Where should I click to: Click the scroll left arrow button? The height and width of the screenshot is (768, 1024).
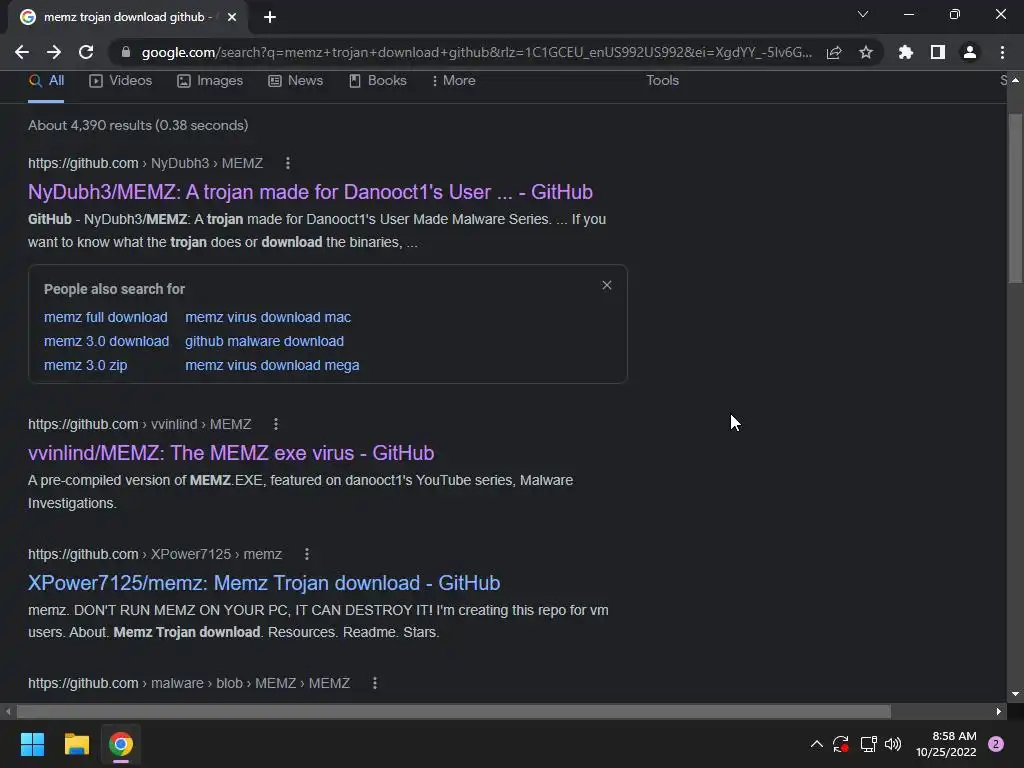click(x=8, y=711)
